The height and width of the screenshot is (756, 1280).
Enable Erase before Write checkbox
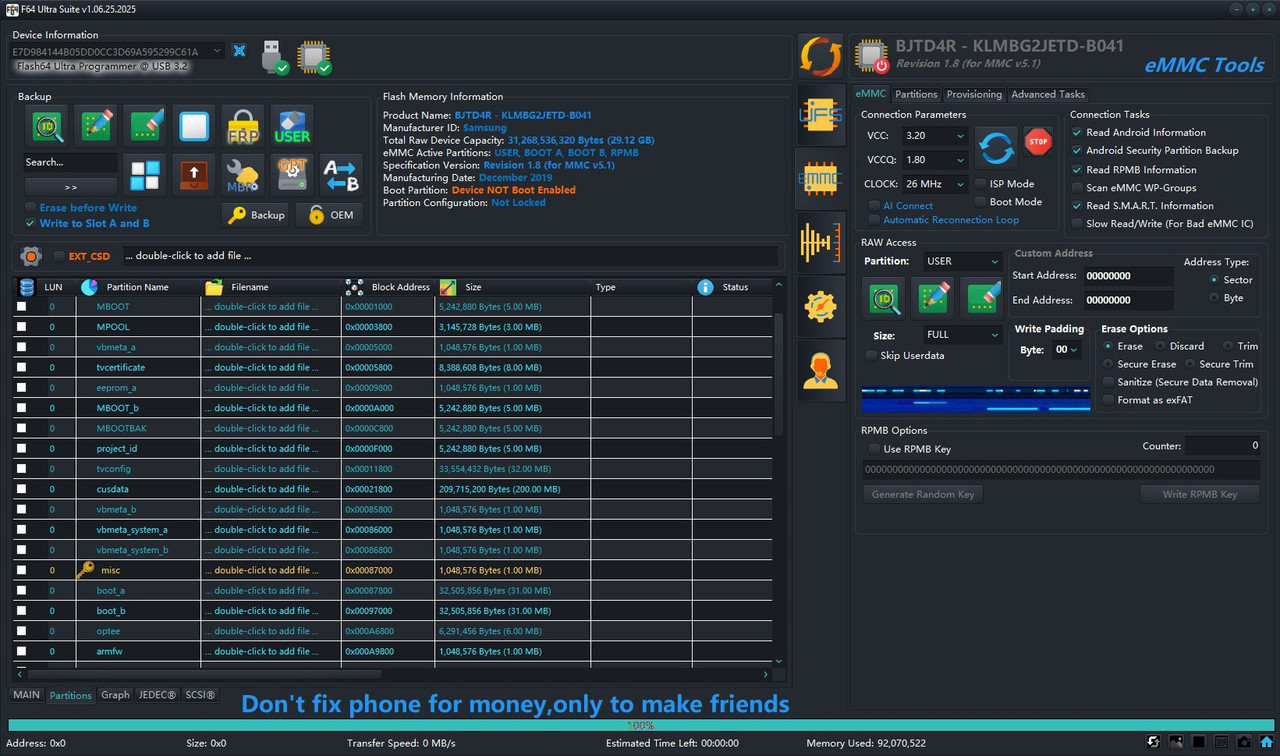[x=30, y=208]
